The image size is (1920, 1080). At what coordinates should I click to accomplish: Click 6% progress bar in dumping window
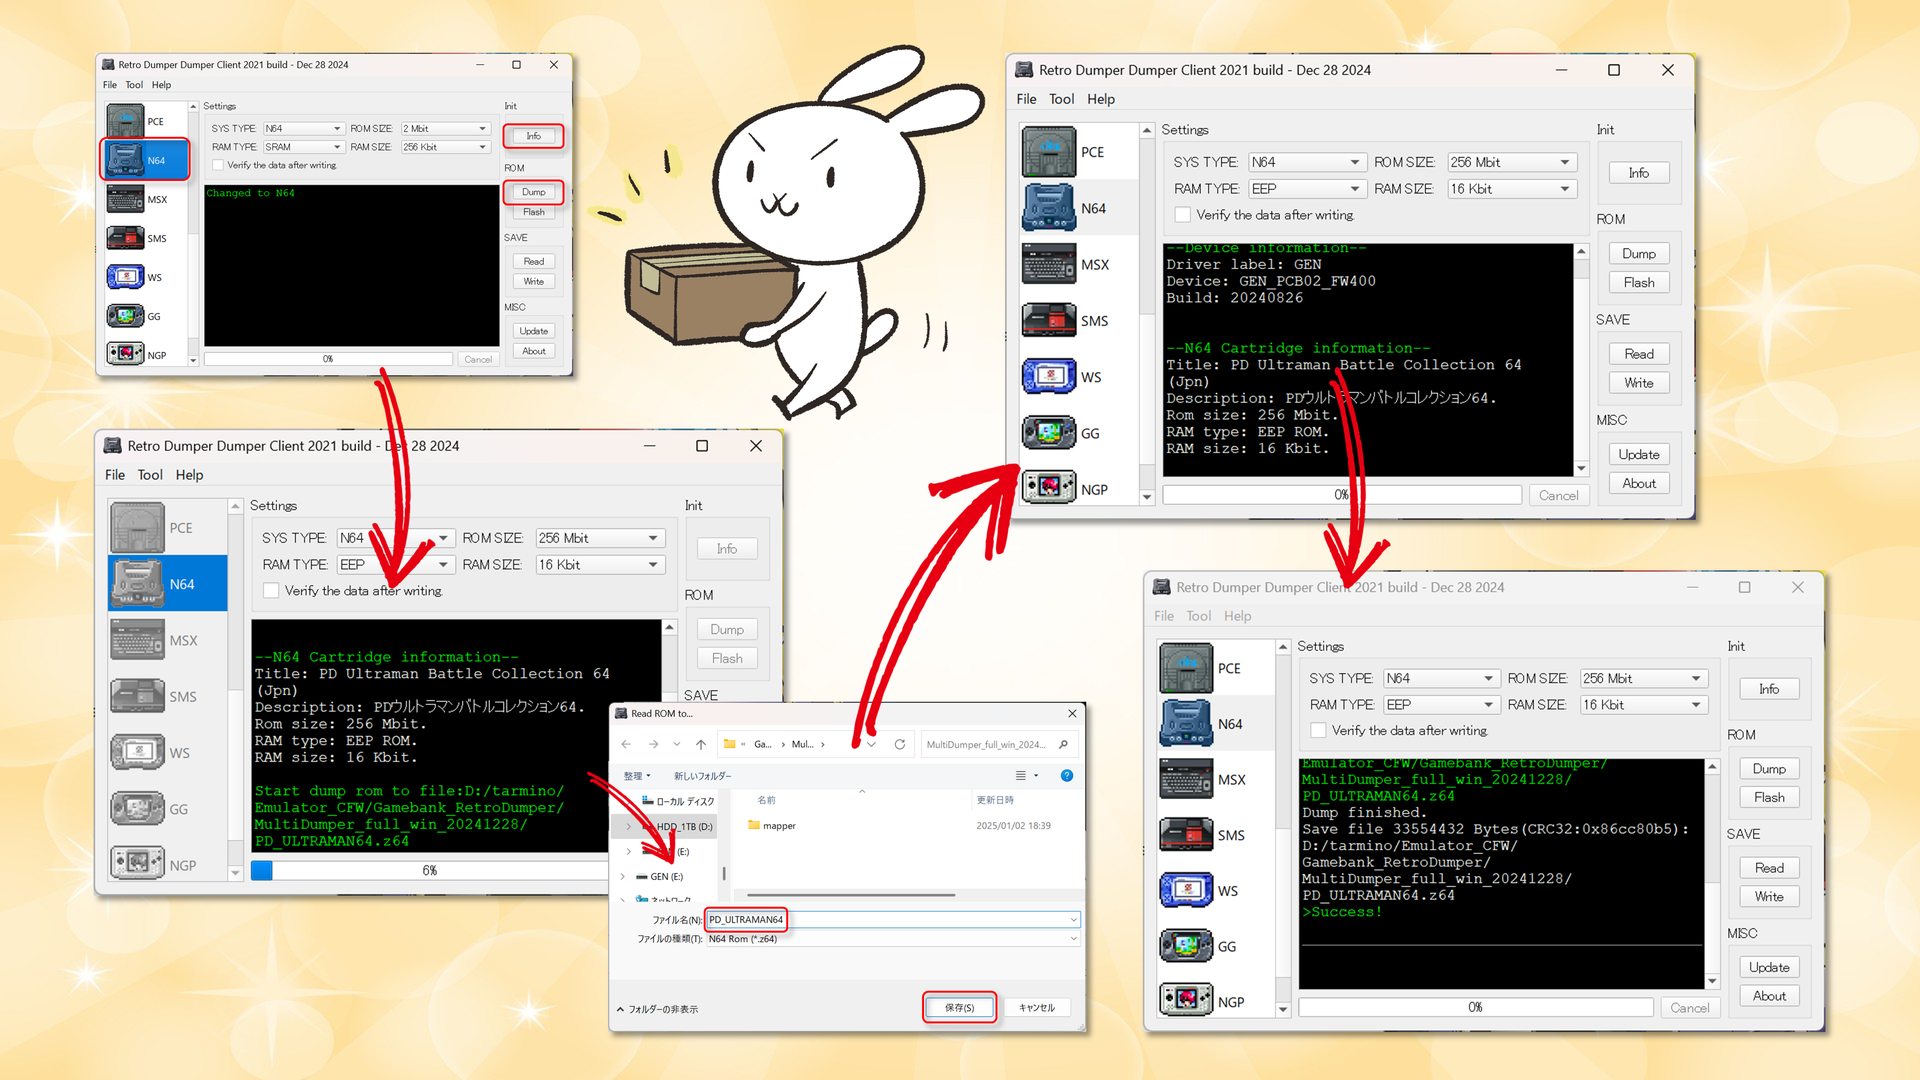pyautogui.click(x=430, y=871)
